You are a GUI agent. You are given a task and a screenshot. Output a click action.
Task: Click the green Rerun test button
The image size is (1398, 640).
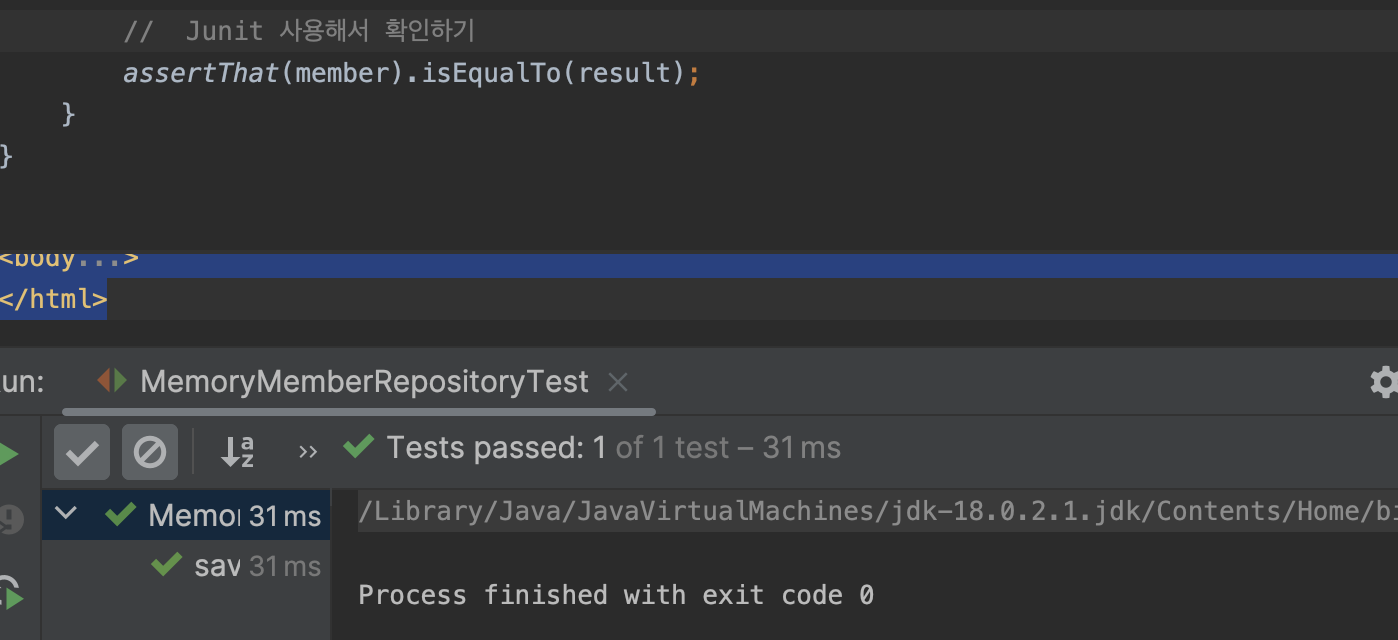point(8,454)
